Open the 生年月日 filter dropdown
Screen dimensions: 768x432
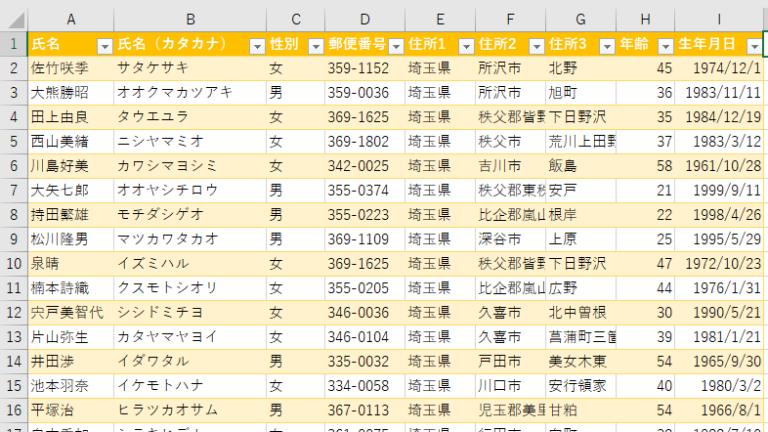(x=753, y=46)
